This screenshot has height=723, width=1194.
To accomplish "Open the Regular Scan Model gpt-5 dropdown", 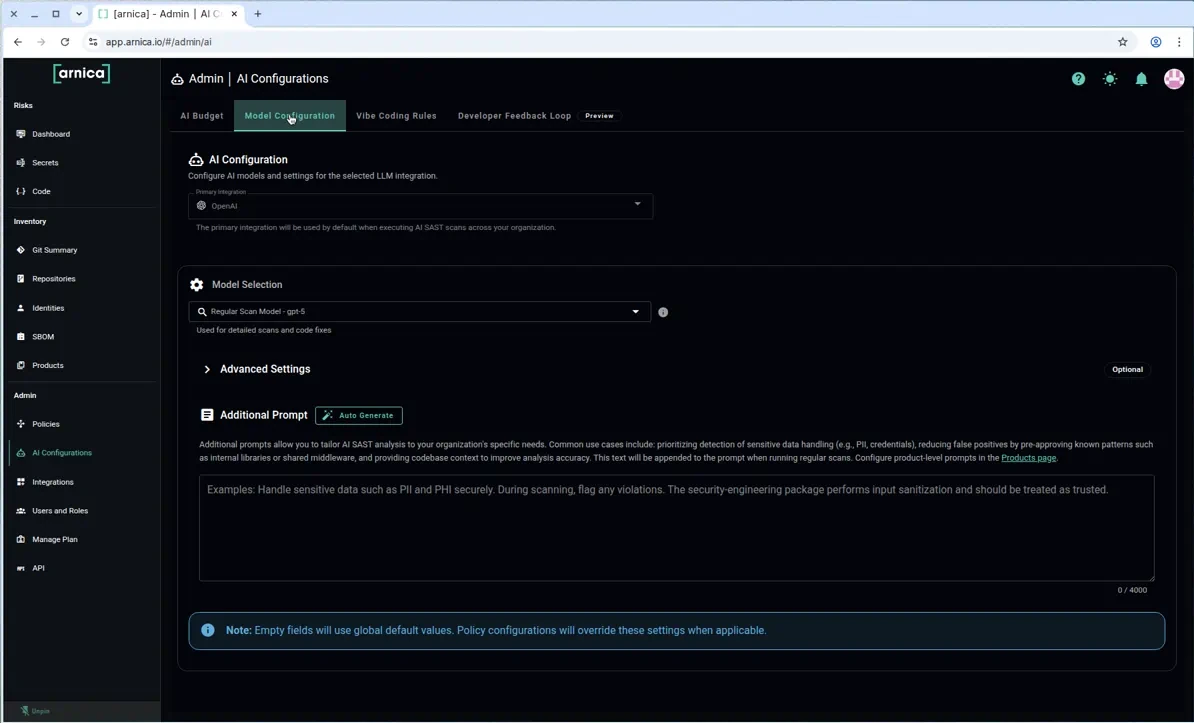I will 420,312.
